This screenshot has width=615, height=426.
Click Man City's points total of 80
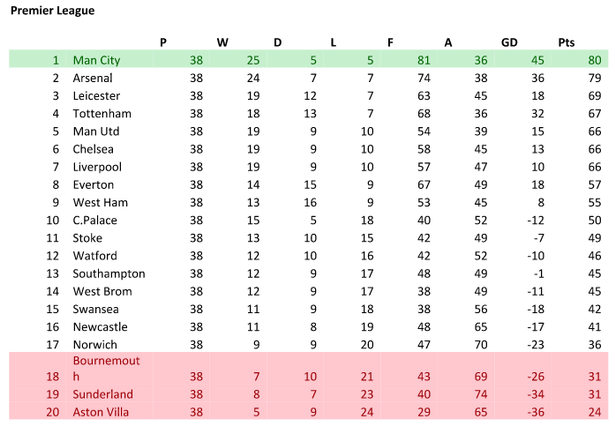(594, 60)
